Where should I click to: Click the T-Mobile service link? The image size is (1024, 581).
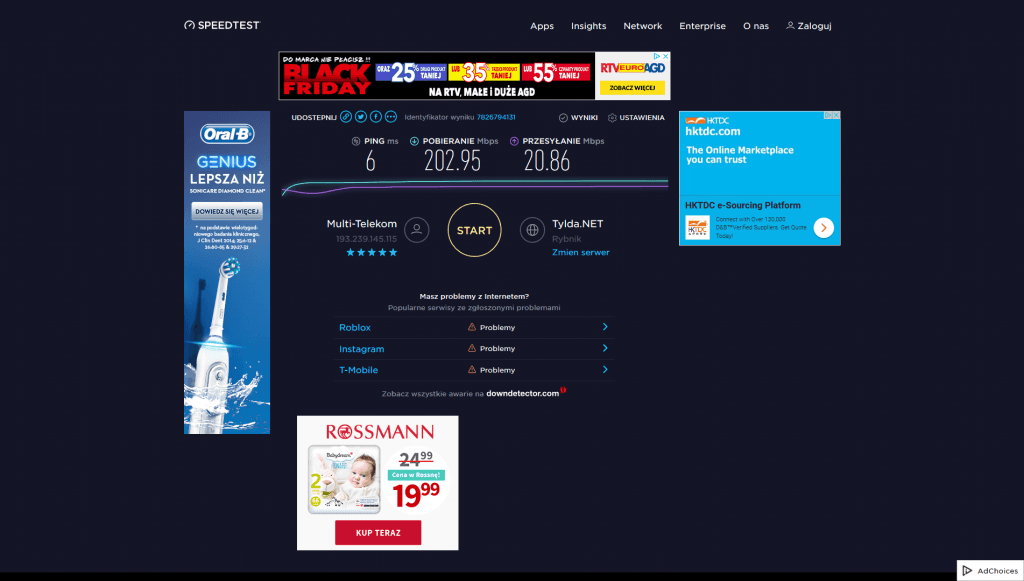(x=359, y=370)
